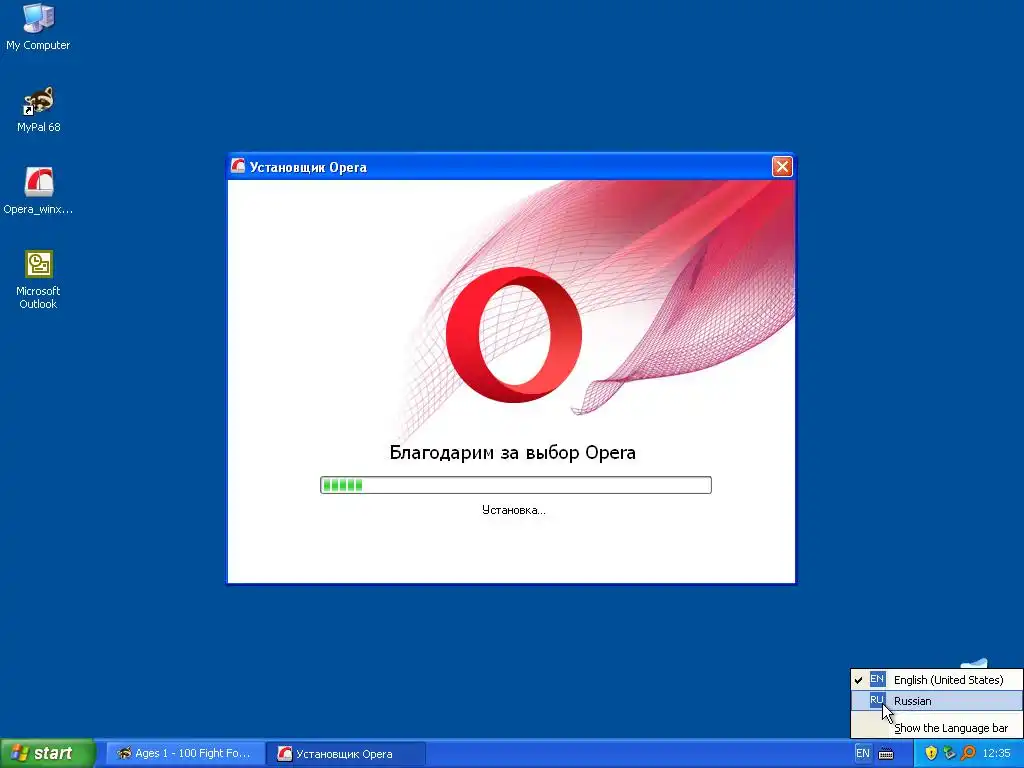Click the 'Установщик Opera' taskbar button
Viewport: 1024px width, 768px height.
347,754
